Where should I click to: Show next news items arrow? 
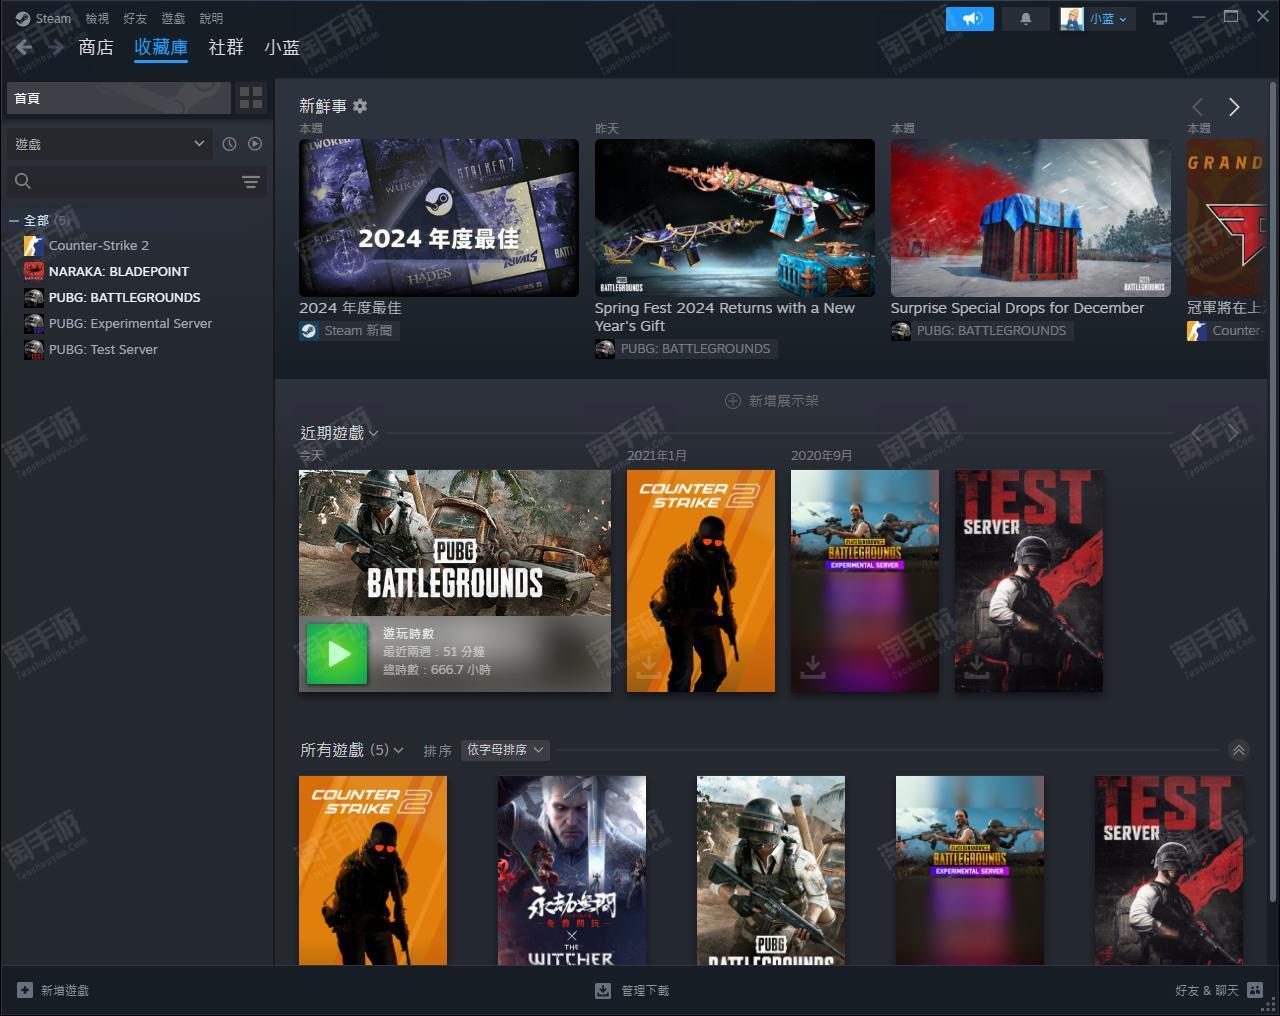[x=1234, y=107]
